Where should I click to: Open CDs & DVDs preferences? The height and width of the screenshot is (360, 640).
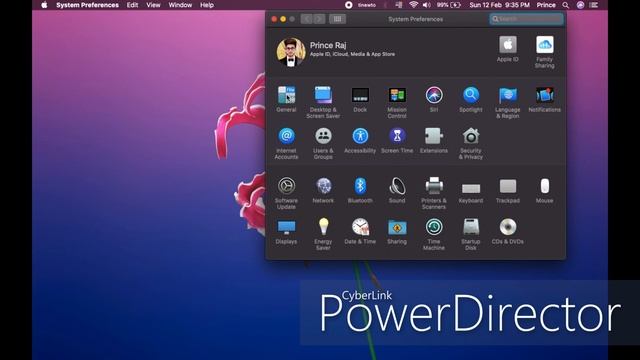[x=508, y=231]
